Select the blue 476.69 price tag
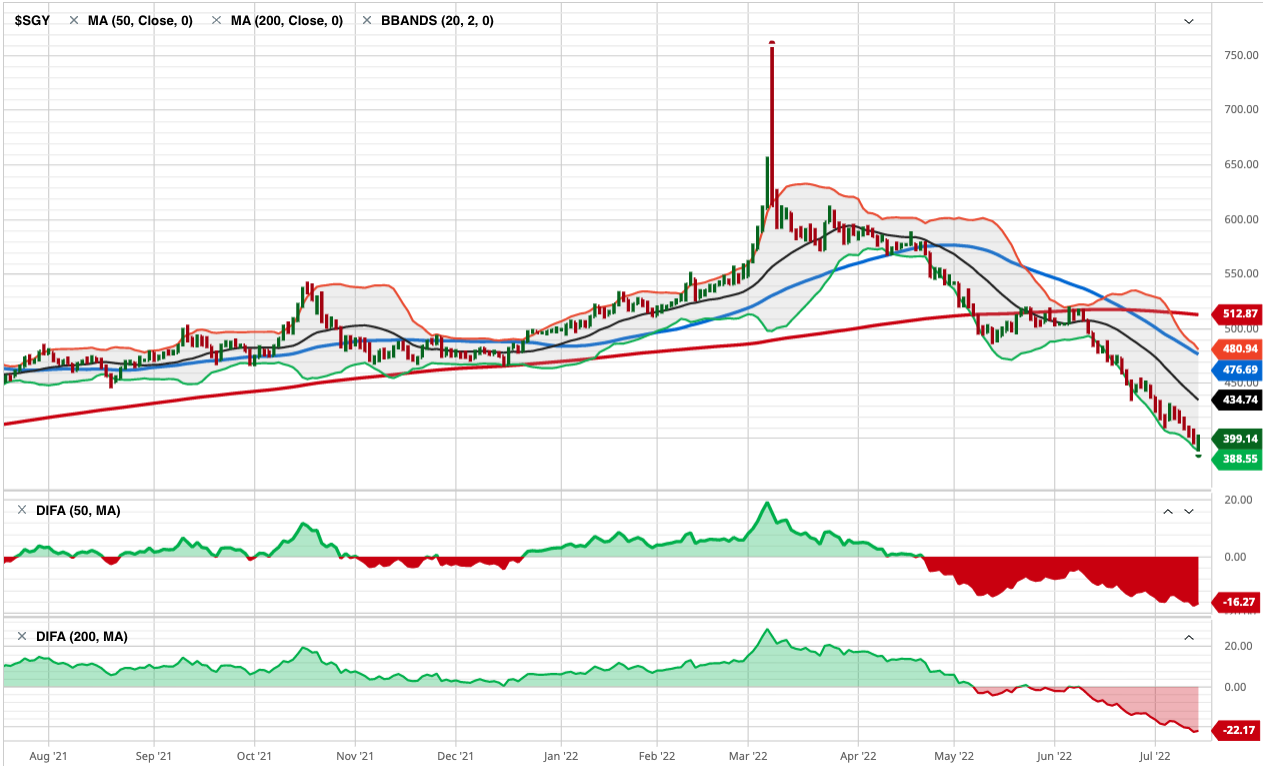Viewport: 1275px width, 768px height. click(x=1239, y=370)
